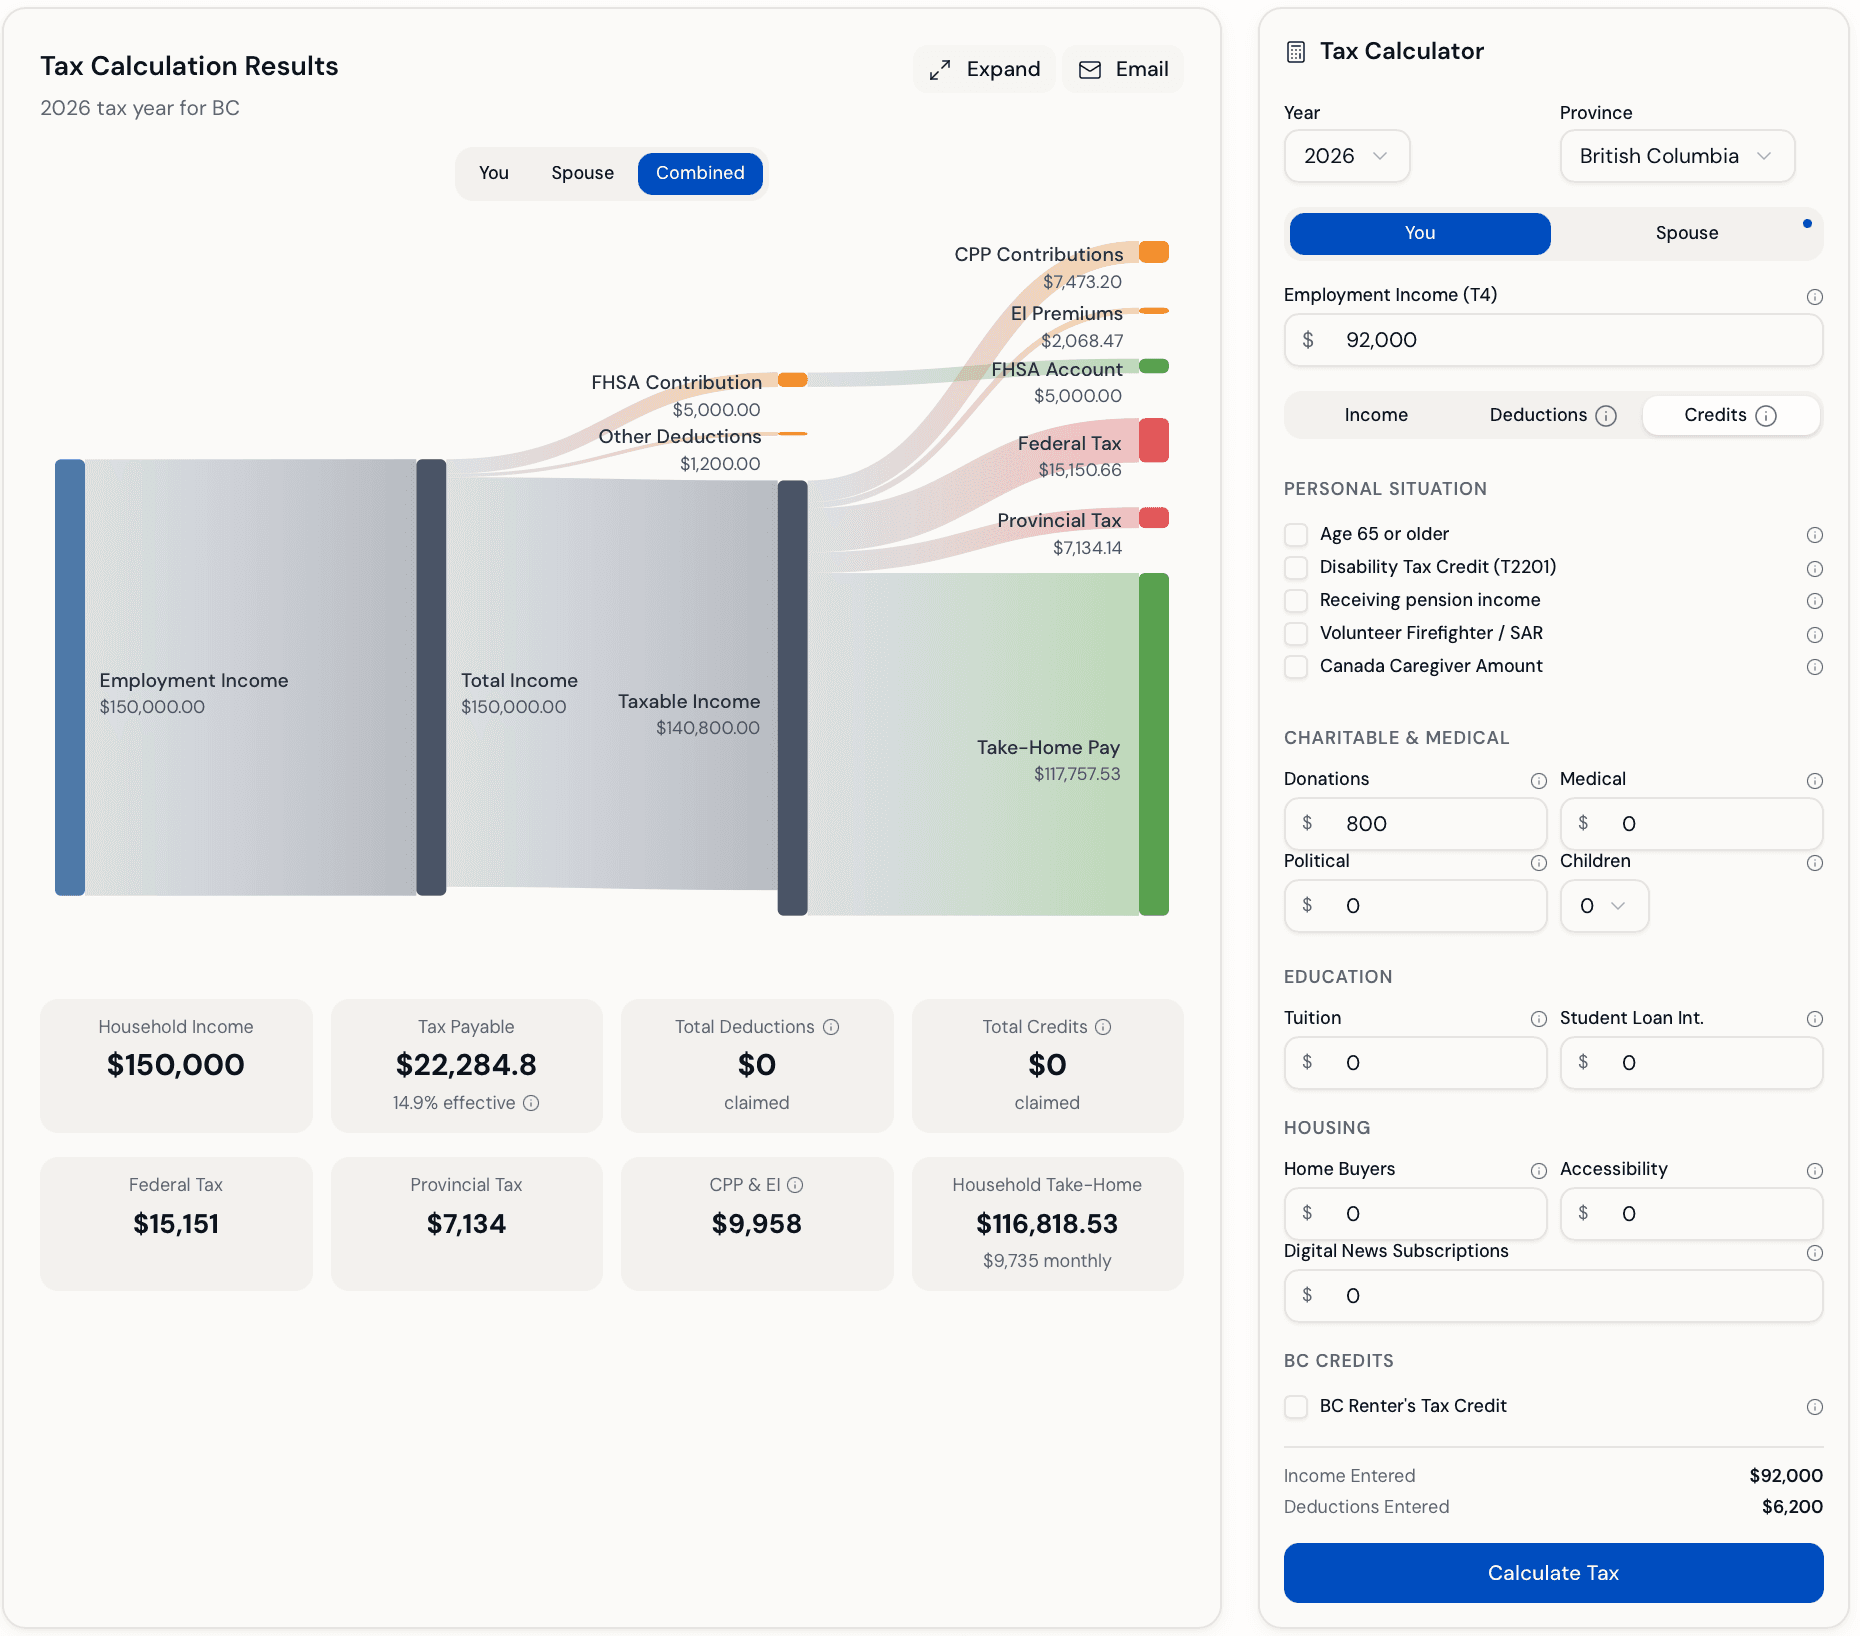The width and height of the screenshot is (1860, 1636).
Task: Click the info icon beside 14.9% effective rate
Action: pos(531,1103)
